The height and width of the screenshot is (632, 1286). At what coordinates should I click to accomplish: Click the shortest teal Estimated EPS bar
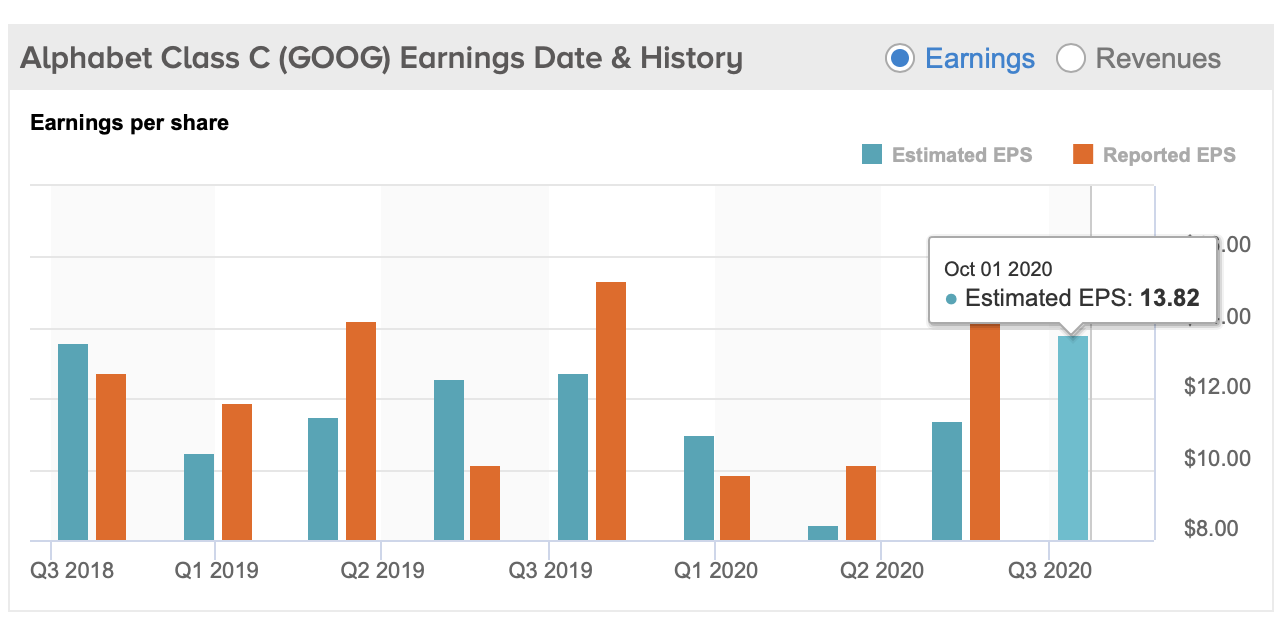(823, 533)
